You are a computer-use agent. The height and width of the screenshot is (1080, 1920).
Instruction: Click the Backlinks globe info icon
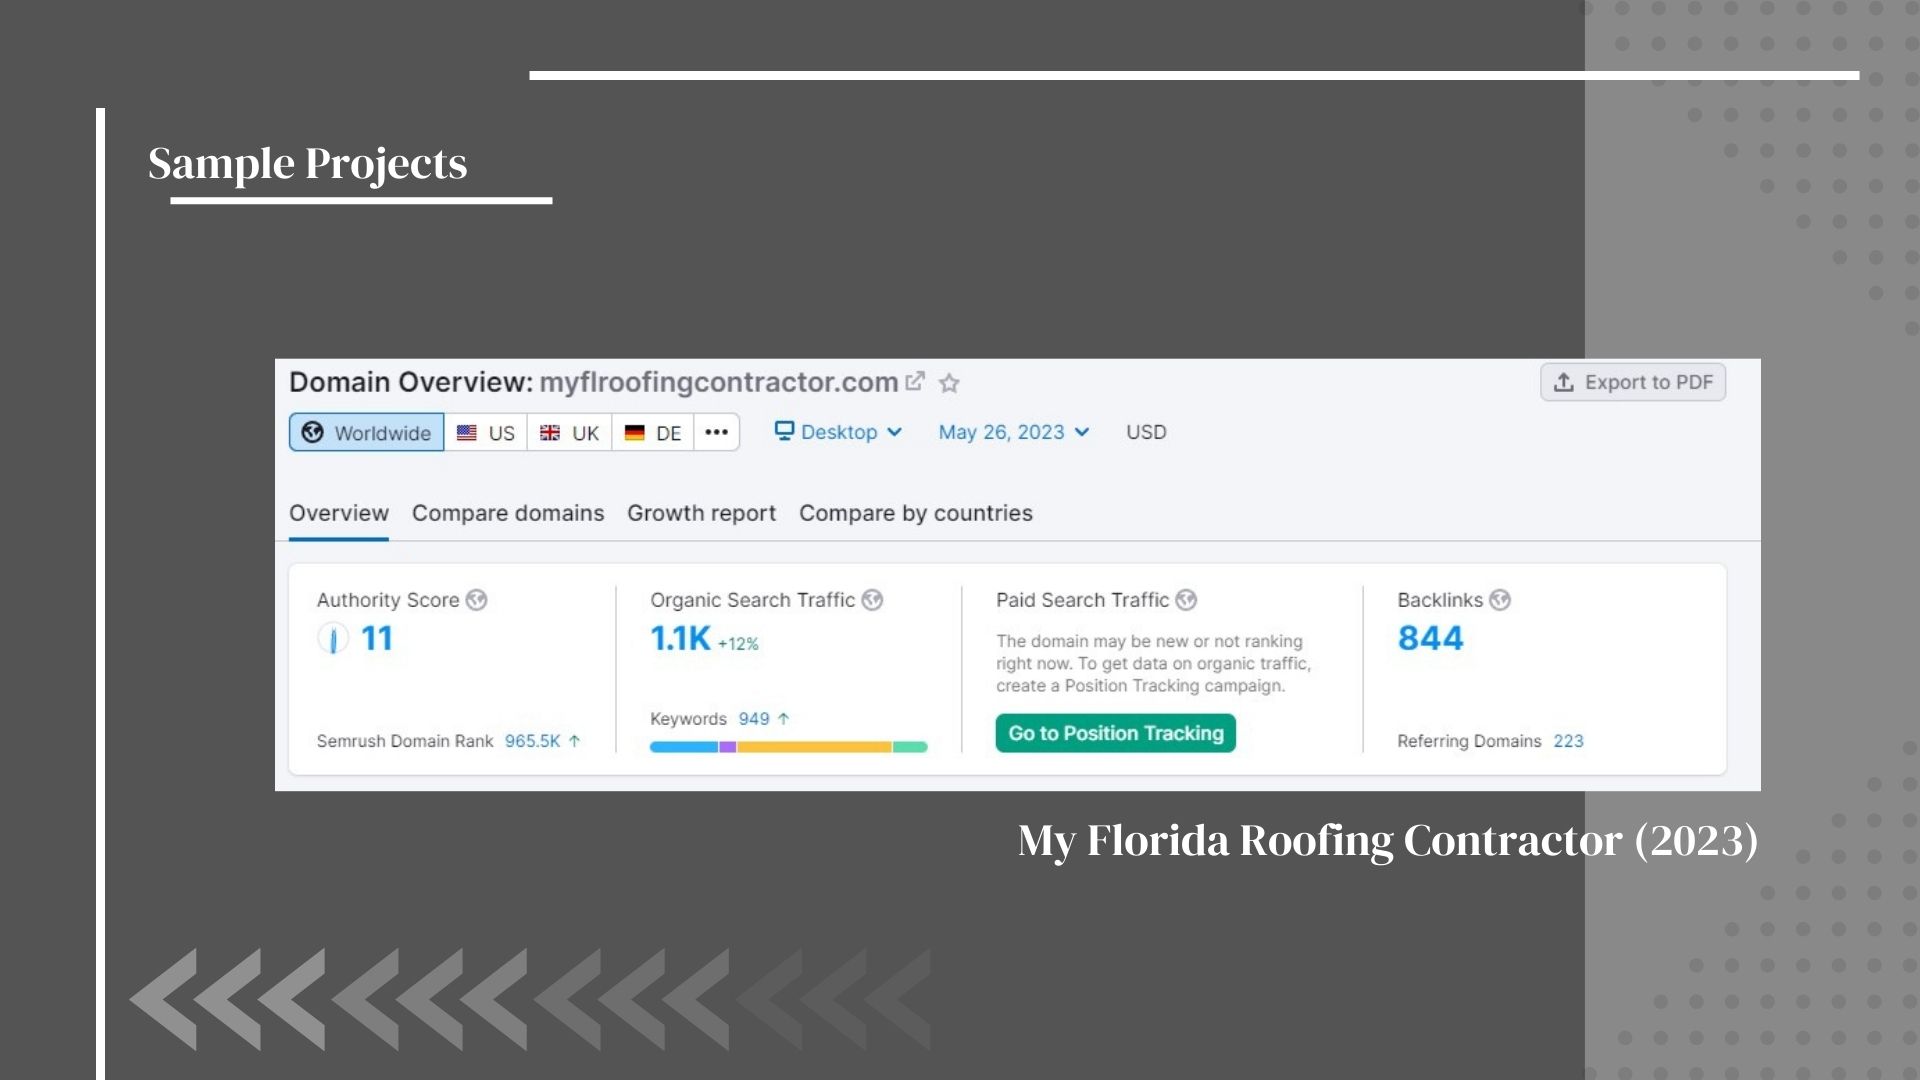click(x=1499, y=600)
